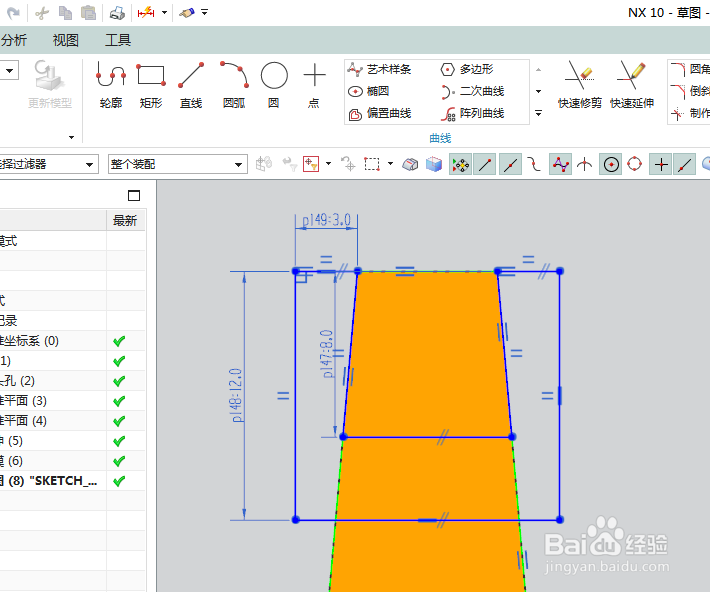
Task: Open the 曲线 group label
Action: point(440,138)
